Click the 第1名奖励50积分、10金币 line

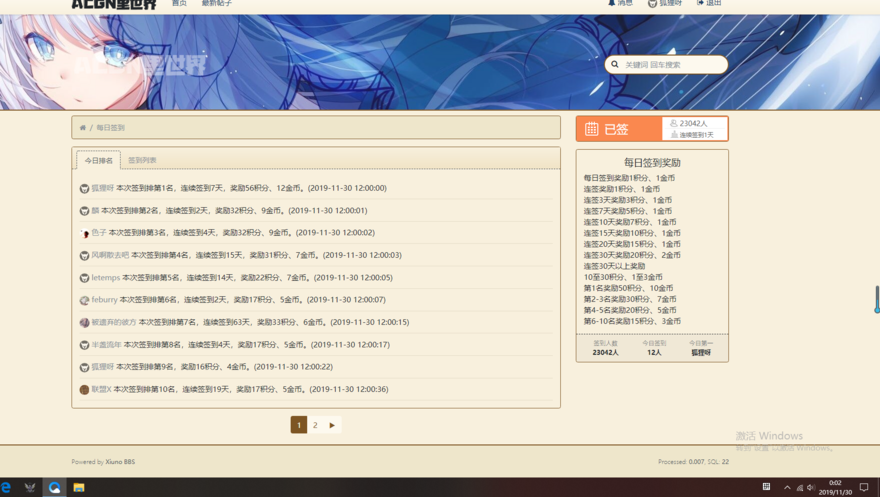(x=629, y=288)
